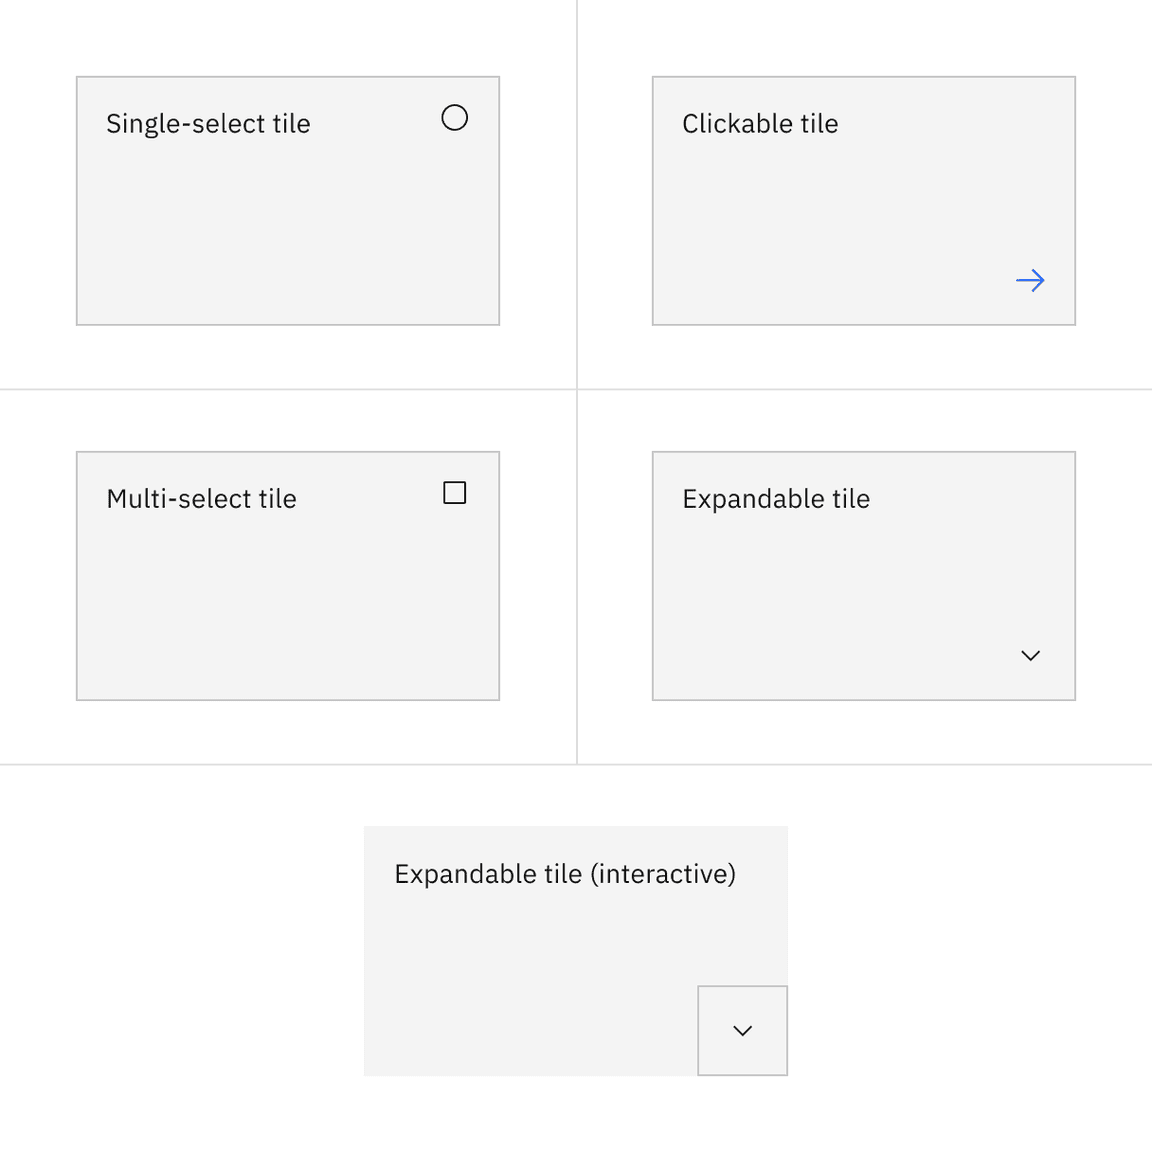The height and width of the screenshot is (1152, 1152).
Task: Click the Single-select tile title text
Action: coord(208,123)
